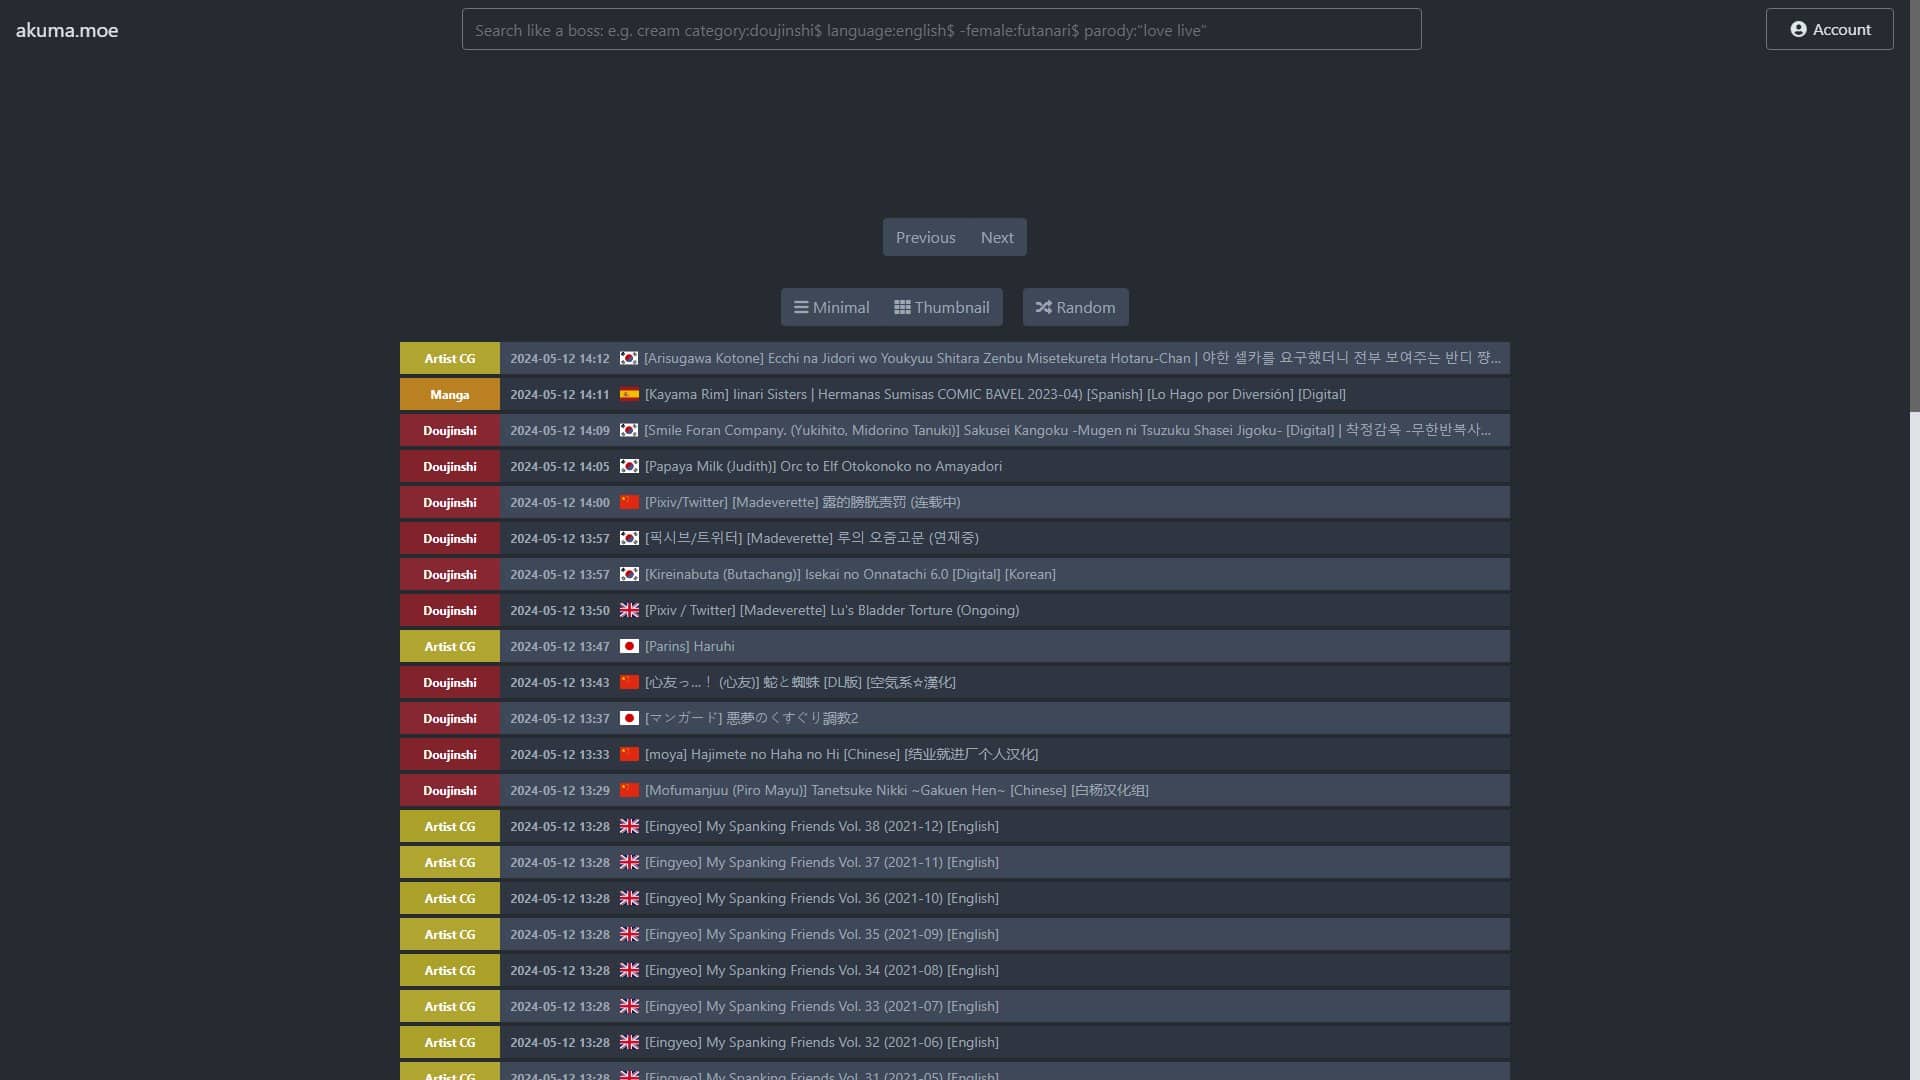Screen dimensions: 1920x1080
Task: Go to the Next page
Action: click(x=997, y=237)
